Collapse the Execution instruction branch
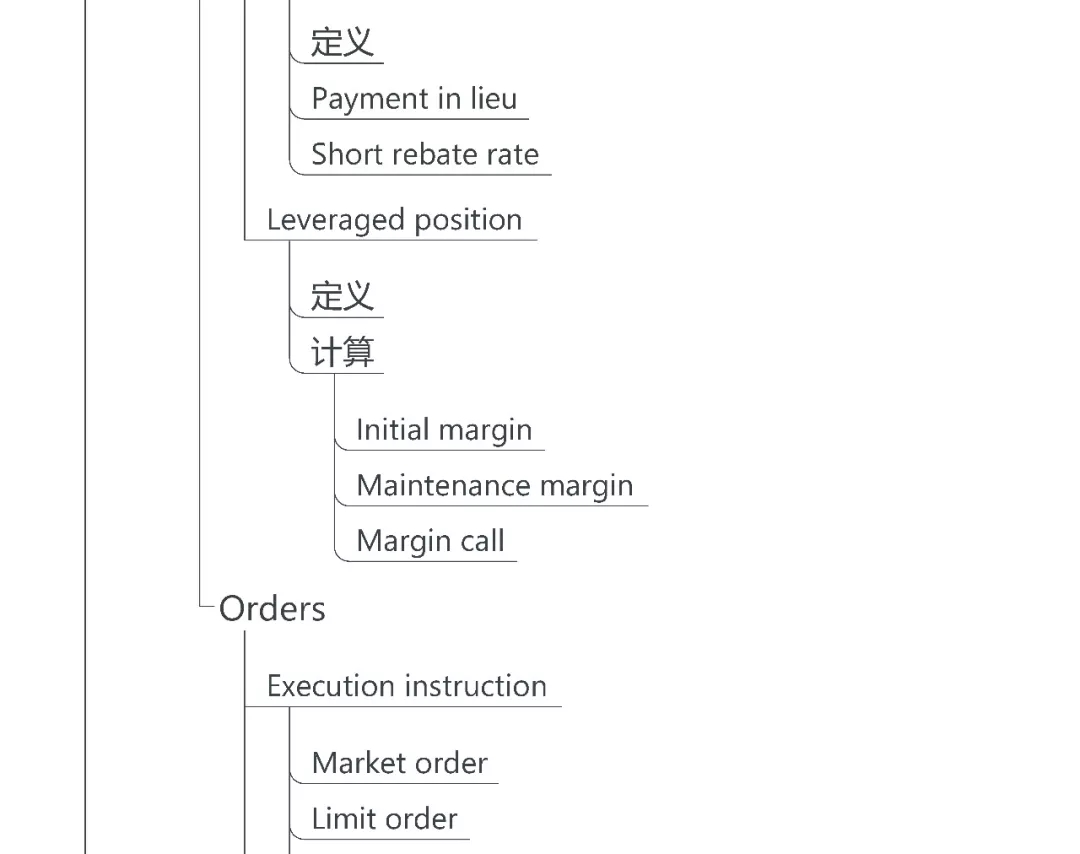This screenshot has height=854, width=1080. [290, 707]
